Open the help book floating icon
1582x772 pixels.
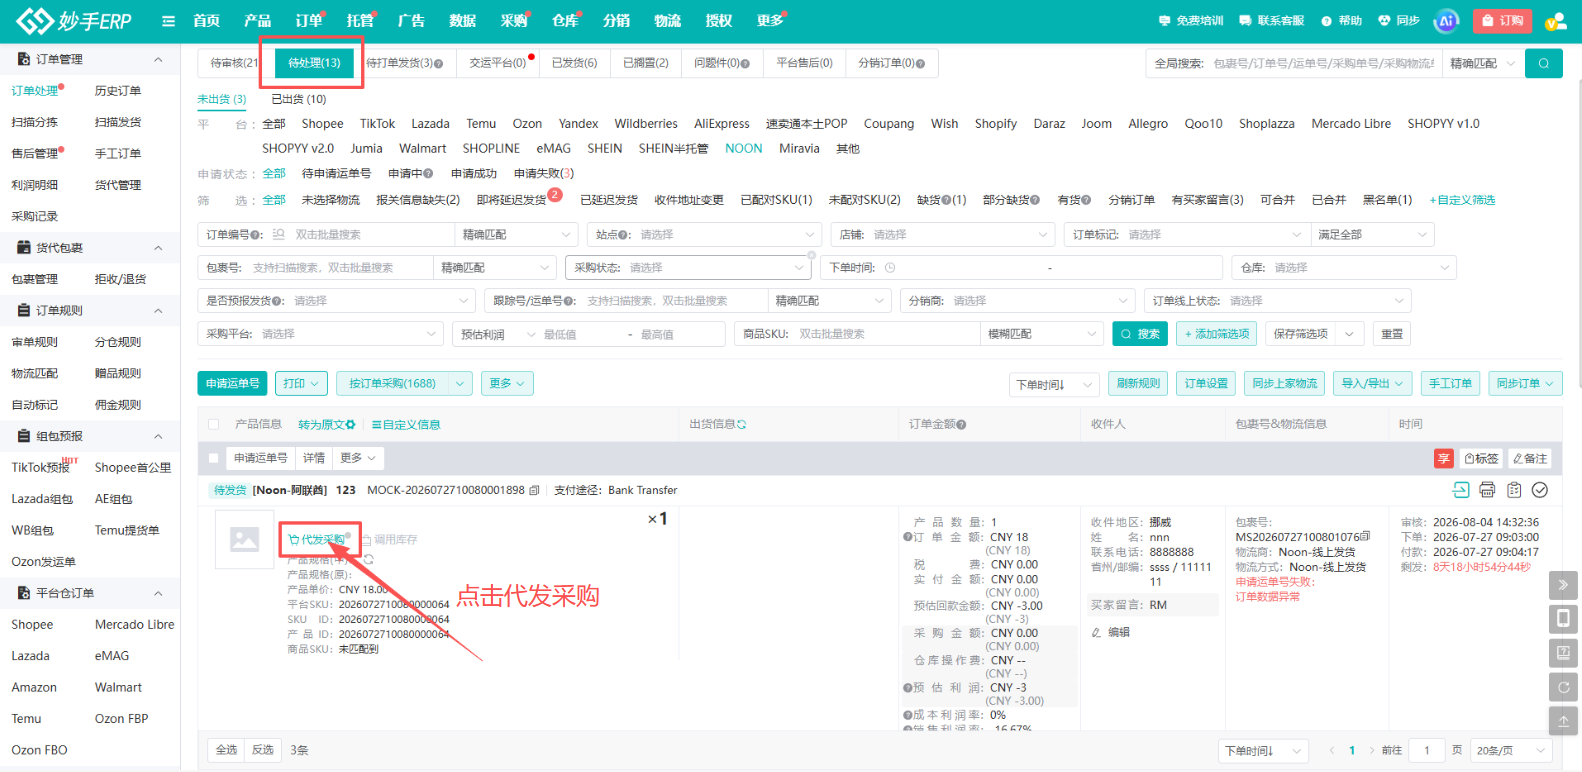tap(1563, 653)
